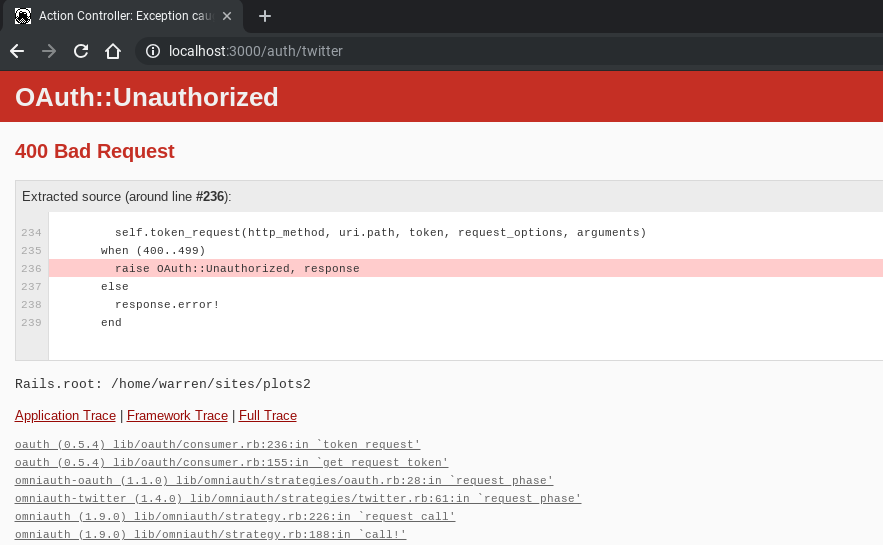Show the Application Trace
883x545 pixels.
65,416
